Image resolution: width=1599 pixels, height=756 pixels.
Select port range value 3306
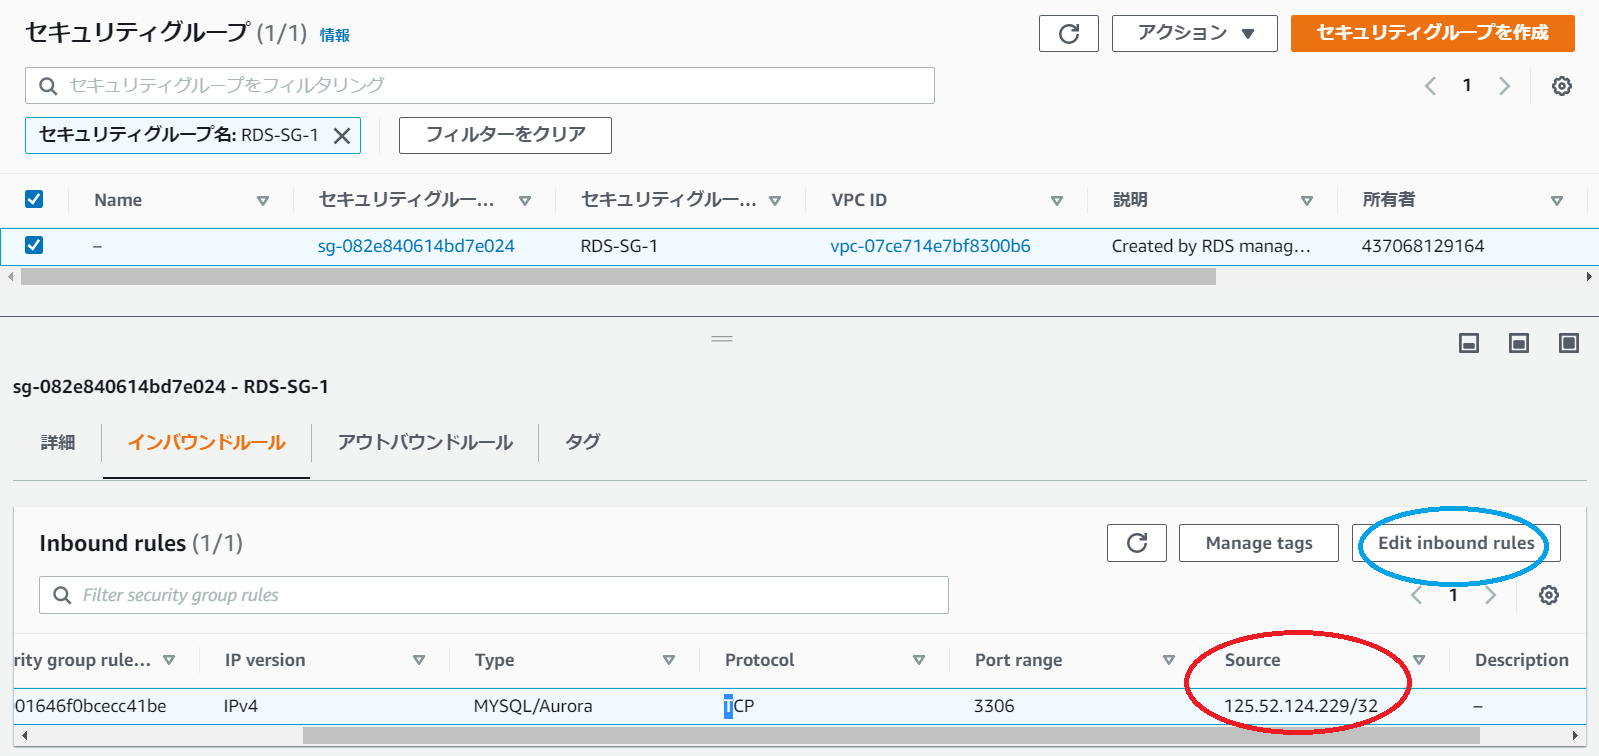[x=994, y=706]
